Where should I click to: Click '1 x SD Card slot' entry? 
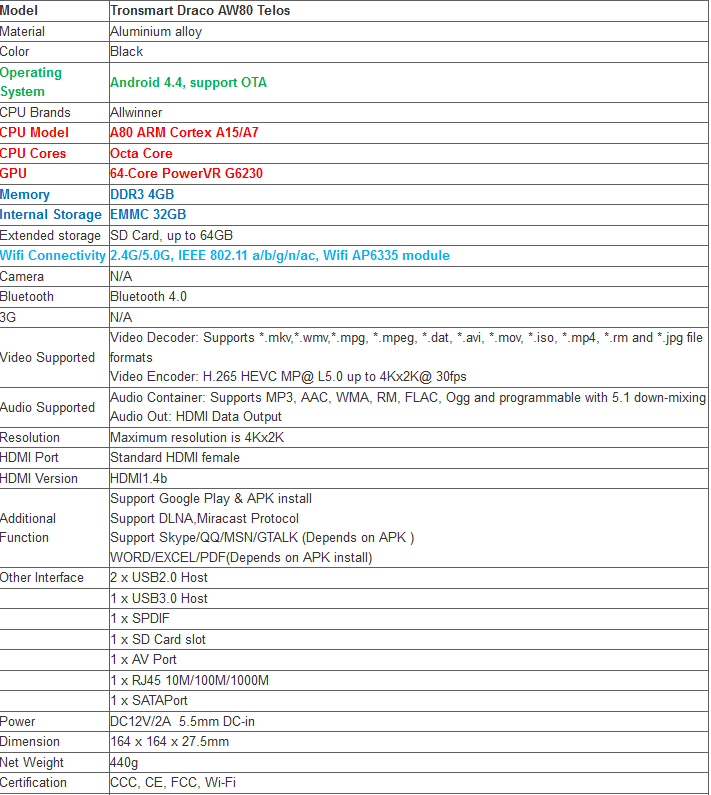pos(158,640)
